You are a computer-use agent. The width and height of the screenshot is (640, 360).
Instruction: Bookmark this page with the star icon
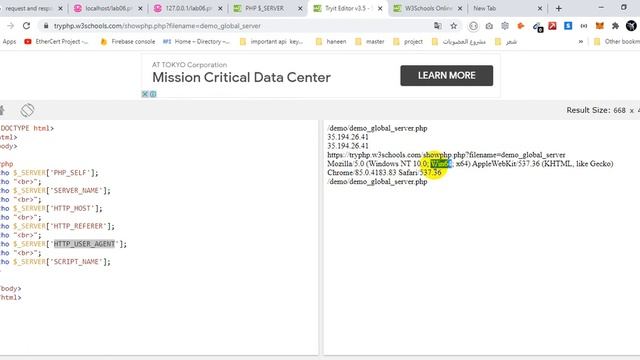[453, 26]
